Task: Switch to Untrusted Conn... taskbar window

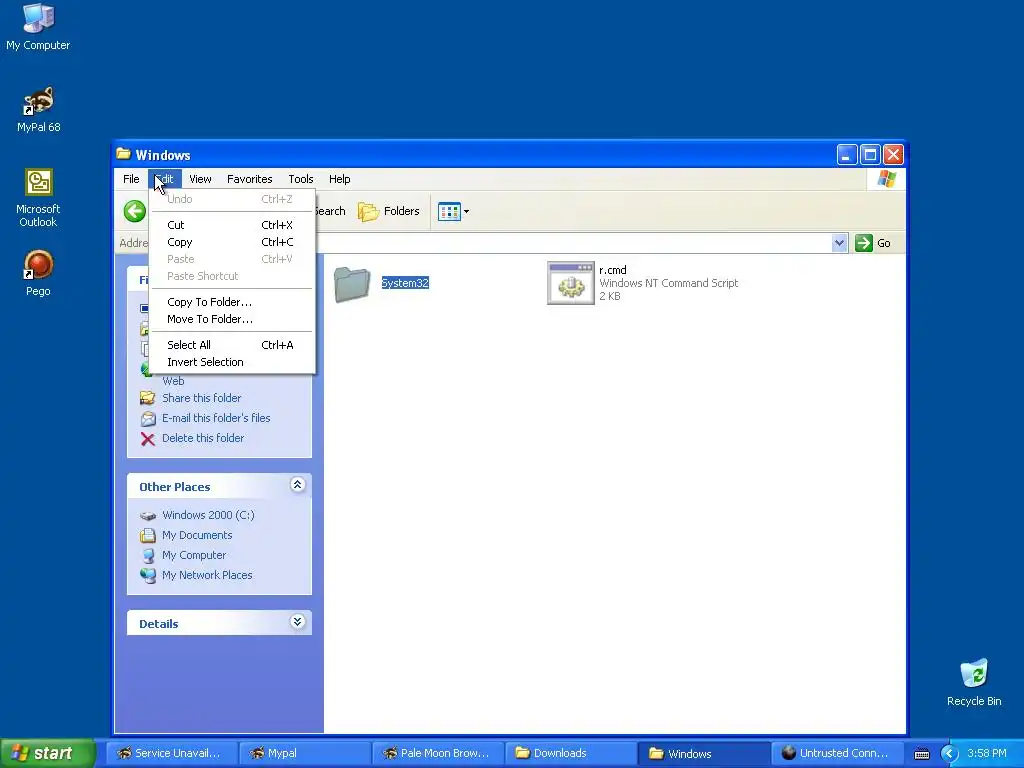Action: click(x=837, y=753)
